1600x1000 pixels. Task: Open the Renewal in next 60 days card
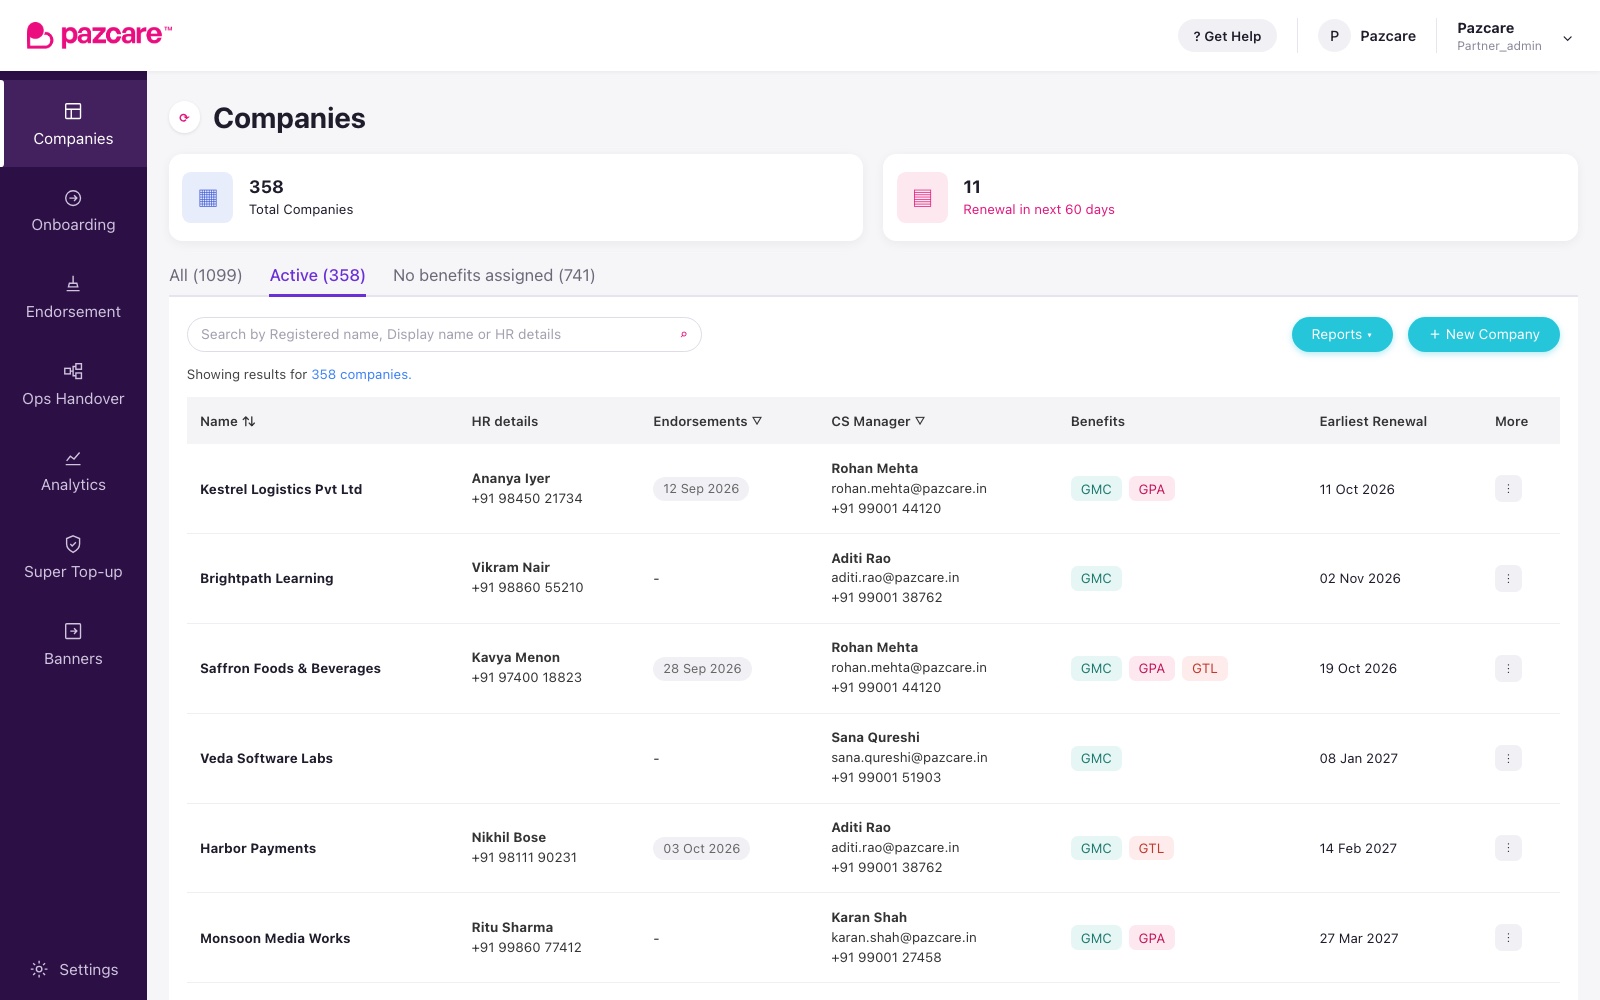[x=1230, y=198]
